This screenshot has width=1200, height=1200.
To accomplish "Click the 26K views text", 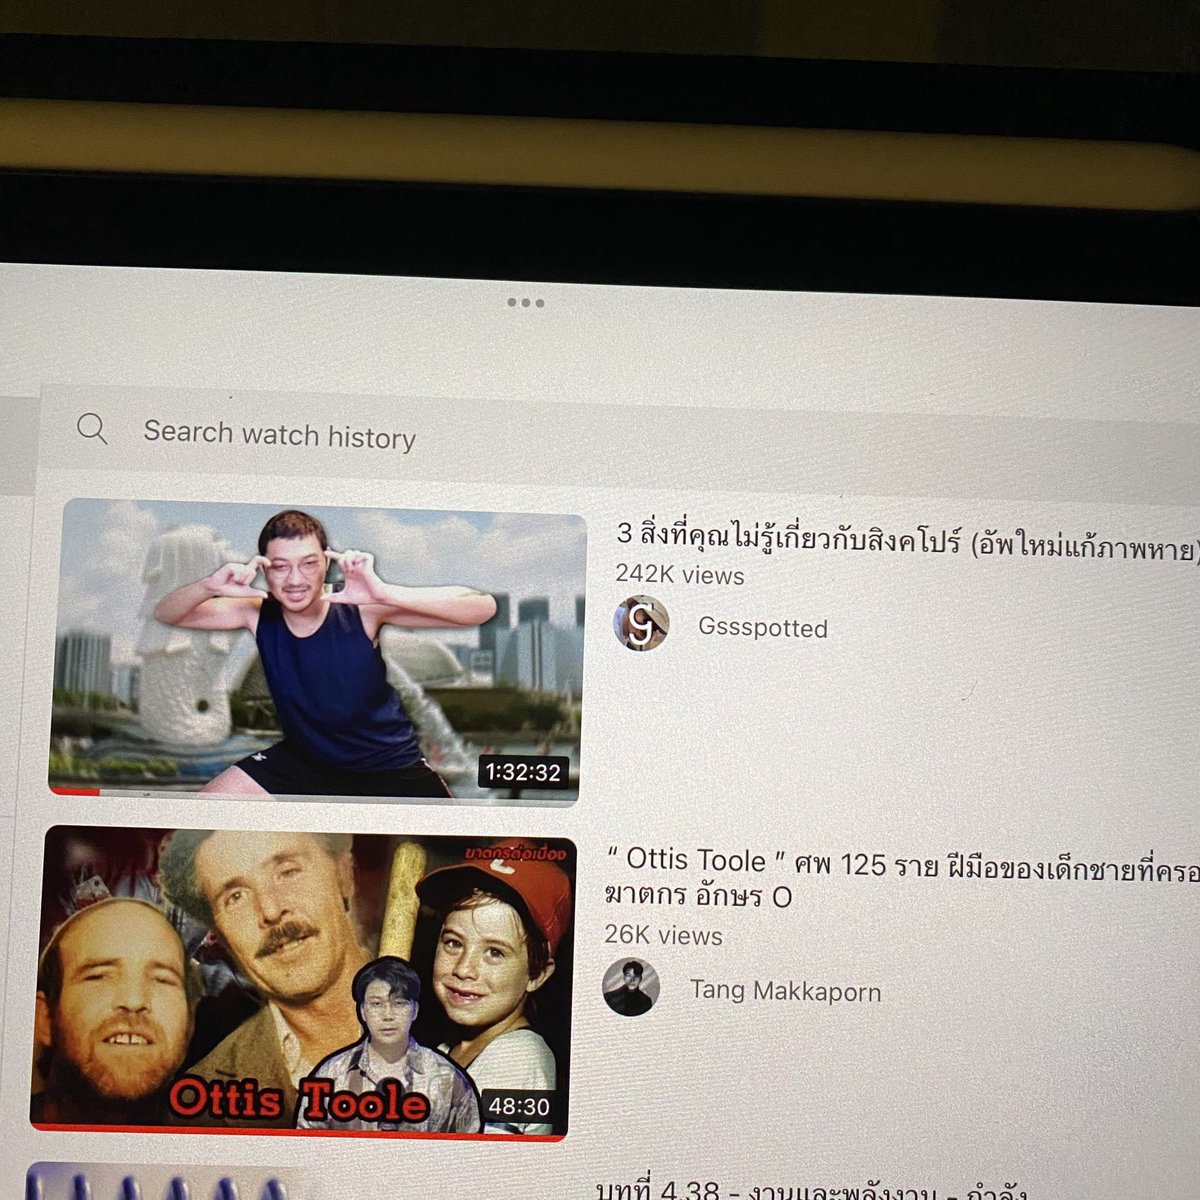I will coord(663,935).
